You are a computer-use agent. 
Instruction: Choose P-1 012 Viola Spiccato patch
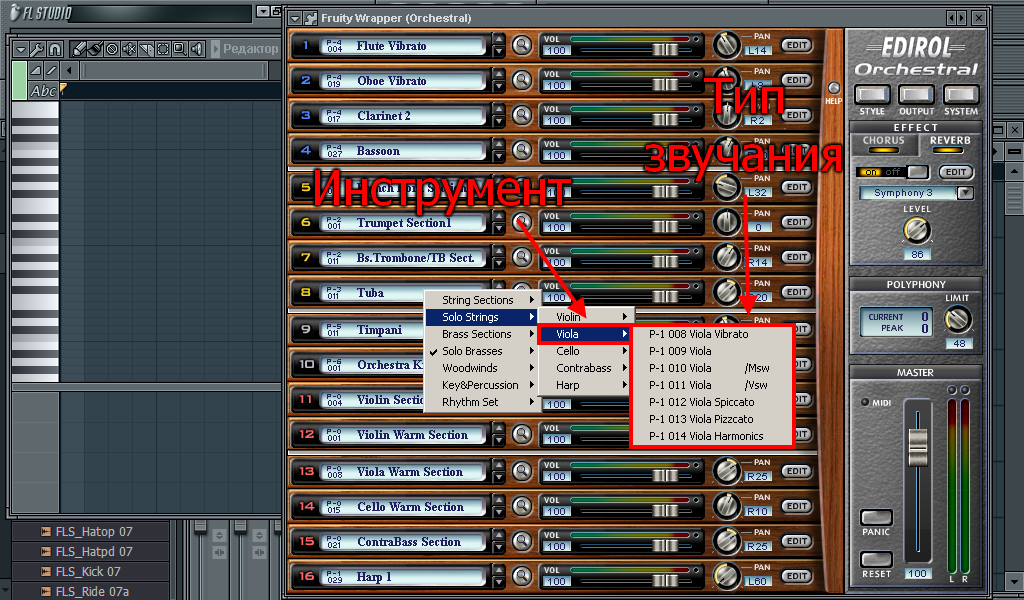pos(712,402)
